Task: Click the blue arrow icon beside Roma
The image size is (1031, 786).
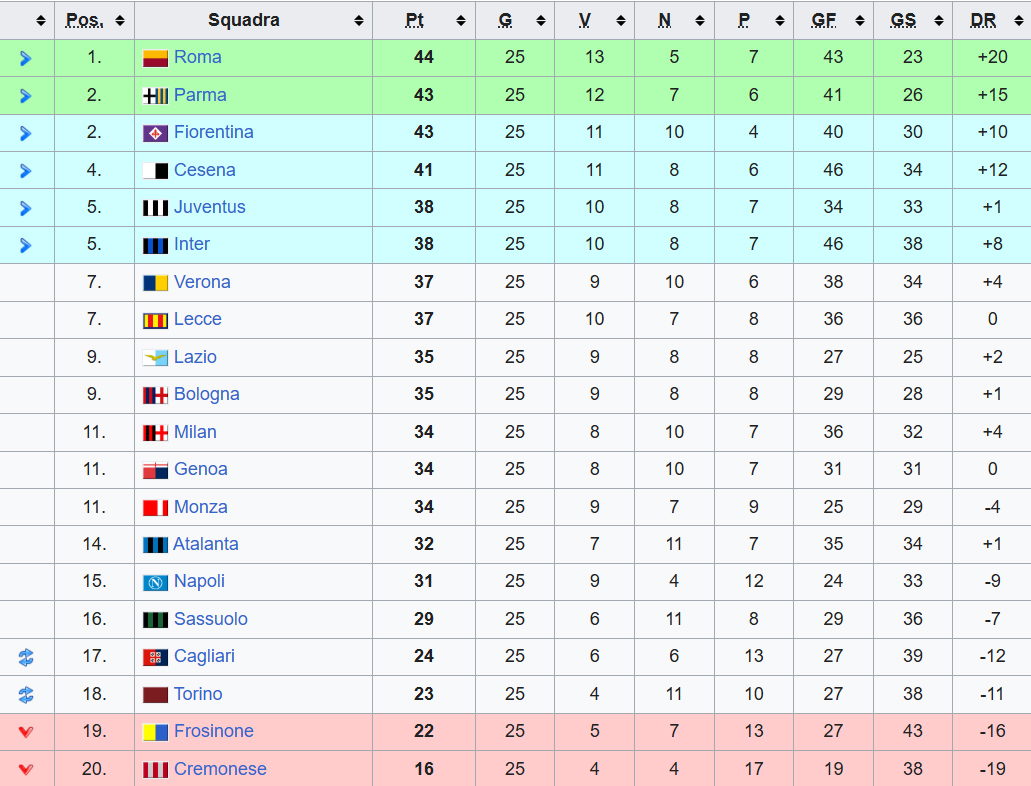Action: click(x=26, y=58)
